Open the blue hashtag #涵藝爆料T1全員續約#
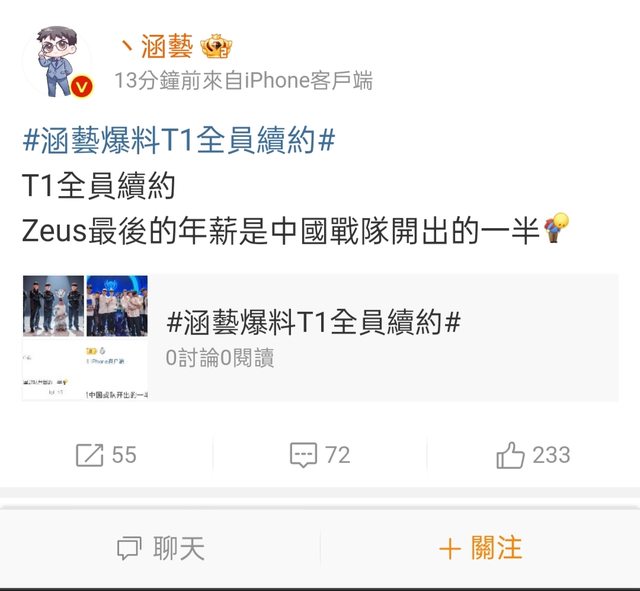Screen dimensions: 640x591 tap(179, 140)
